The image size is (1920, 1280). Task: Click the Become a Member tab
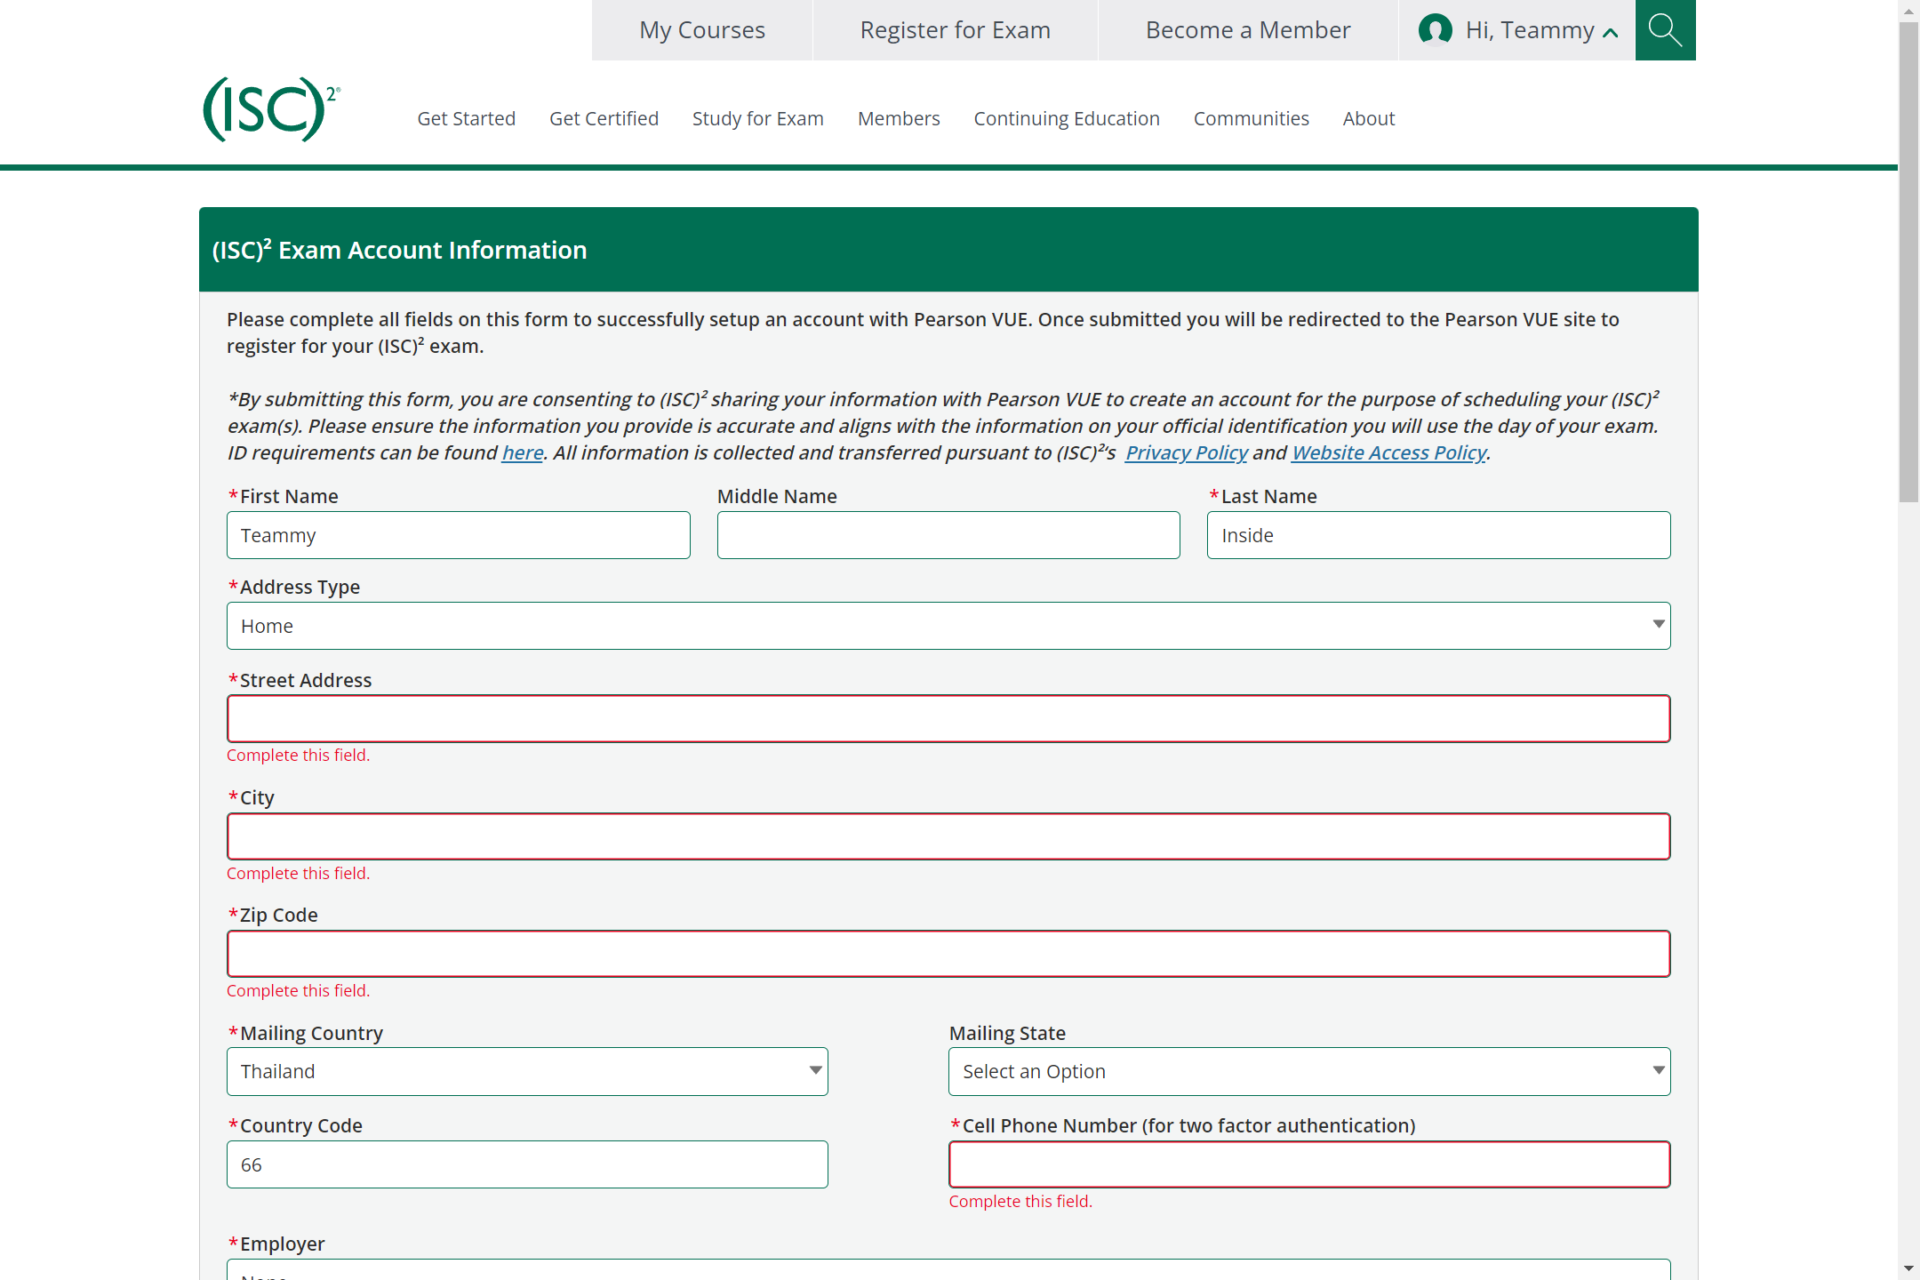(x=1247, y=31)
